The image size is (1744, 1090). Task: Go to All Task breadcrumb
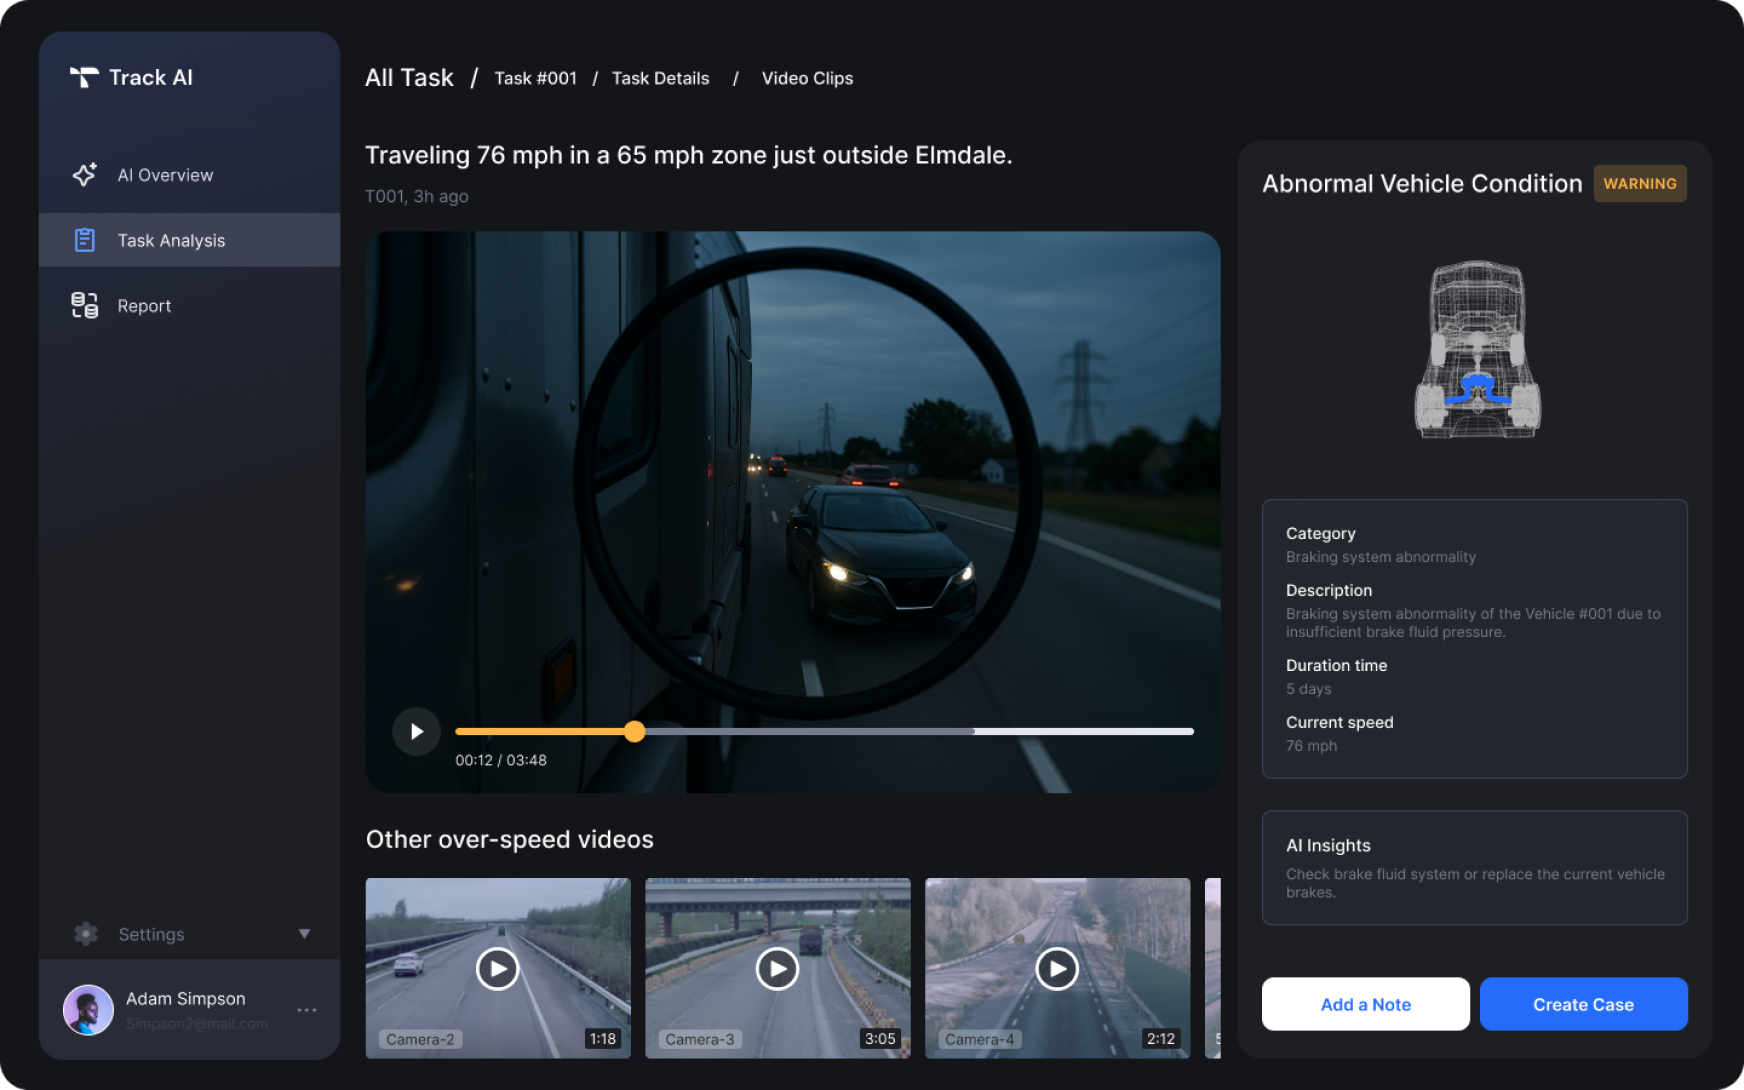[409, 77]
